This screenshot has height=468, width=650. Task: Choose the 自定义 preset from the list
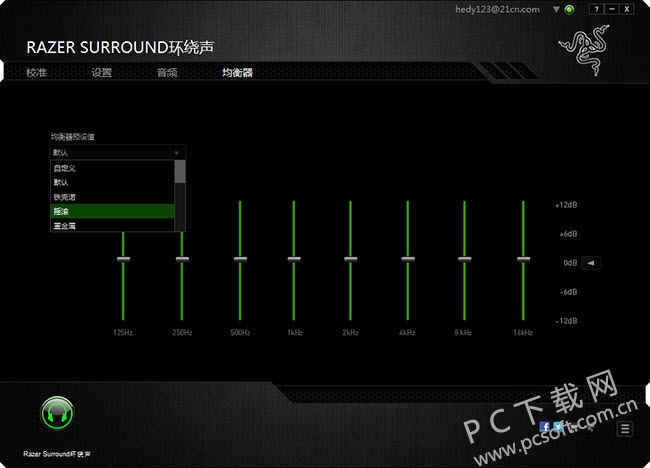(112, 168)
